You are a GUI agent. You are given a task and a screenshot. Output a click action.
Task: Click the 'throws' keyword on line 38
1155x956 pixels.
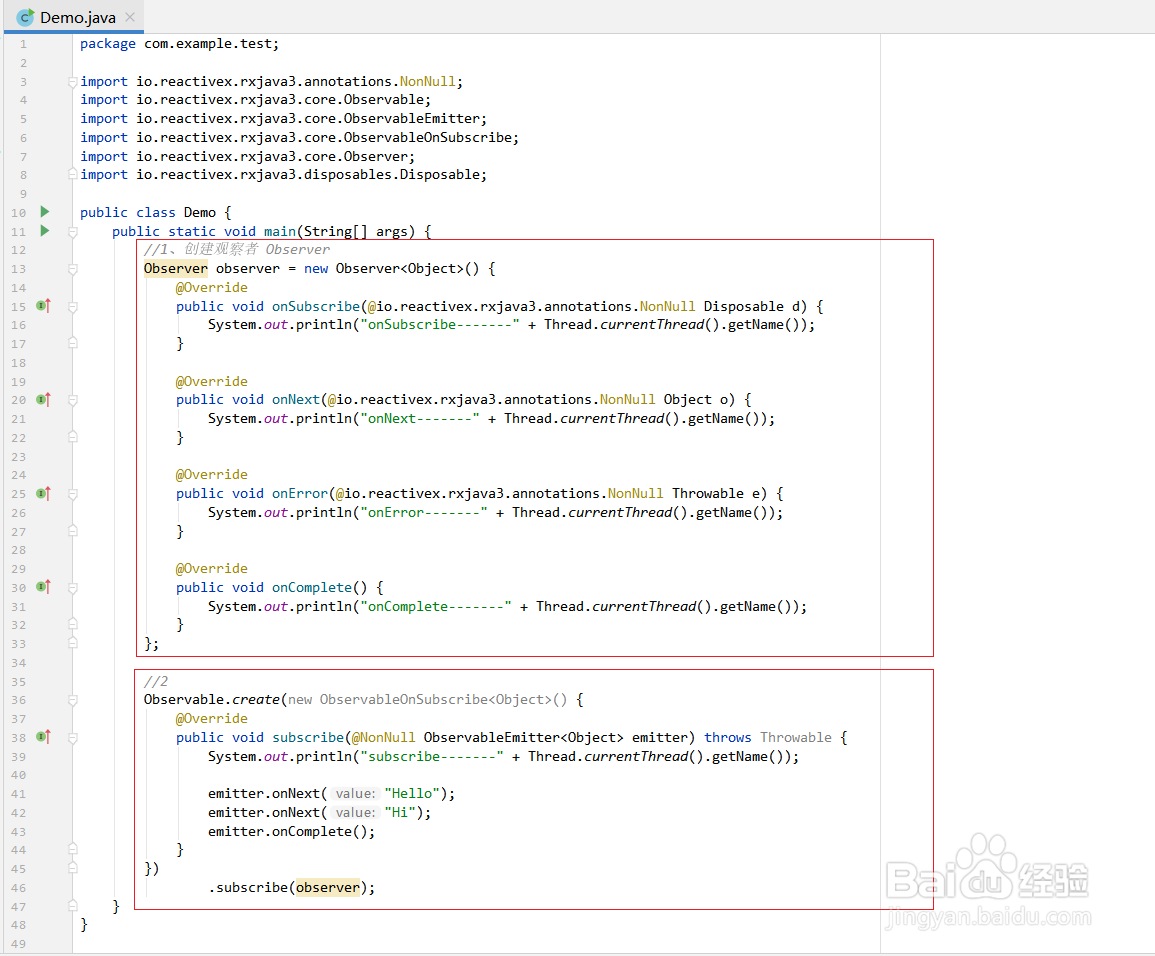coord(728,737)
